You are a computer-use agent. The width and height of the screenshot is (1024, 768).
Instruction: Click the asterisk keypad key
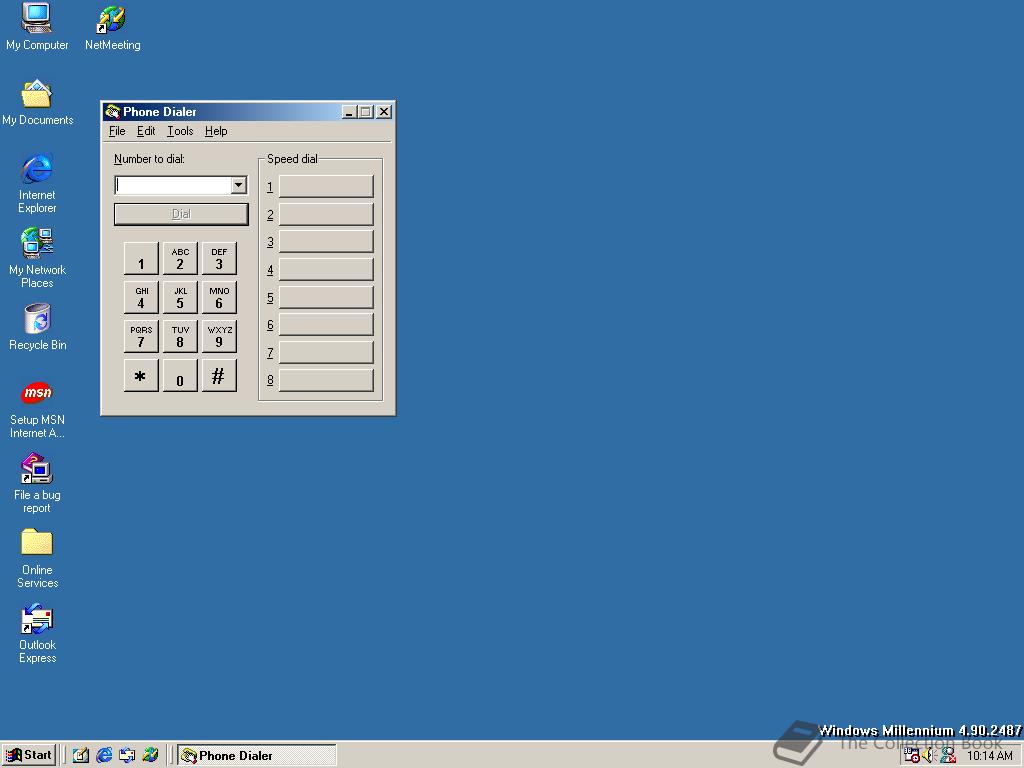[x=141, y=376]
